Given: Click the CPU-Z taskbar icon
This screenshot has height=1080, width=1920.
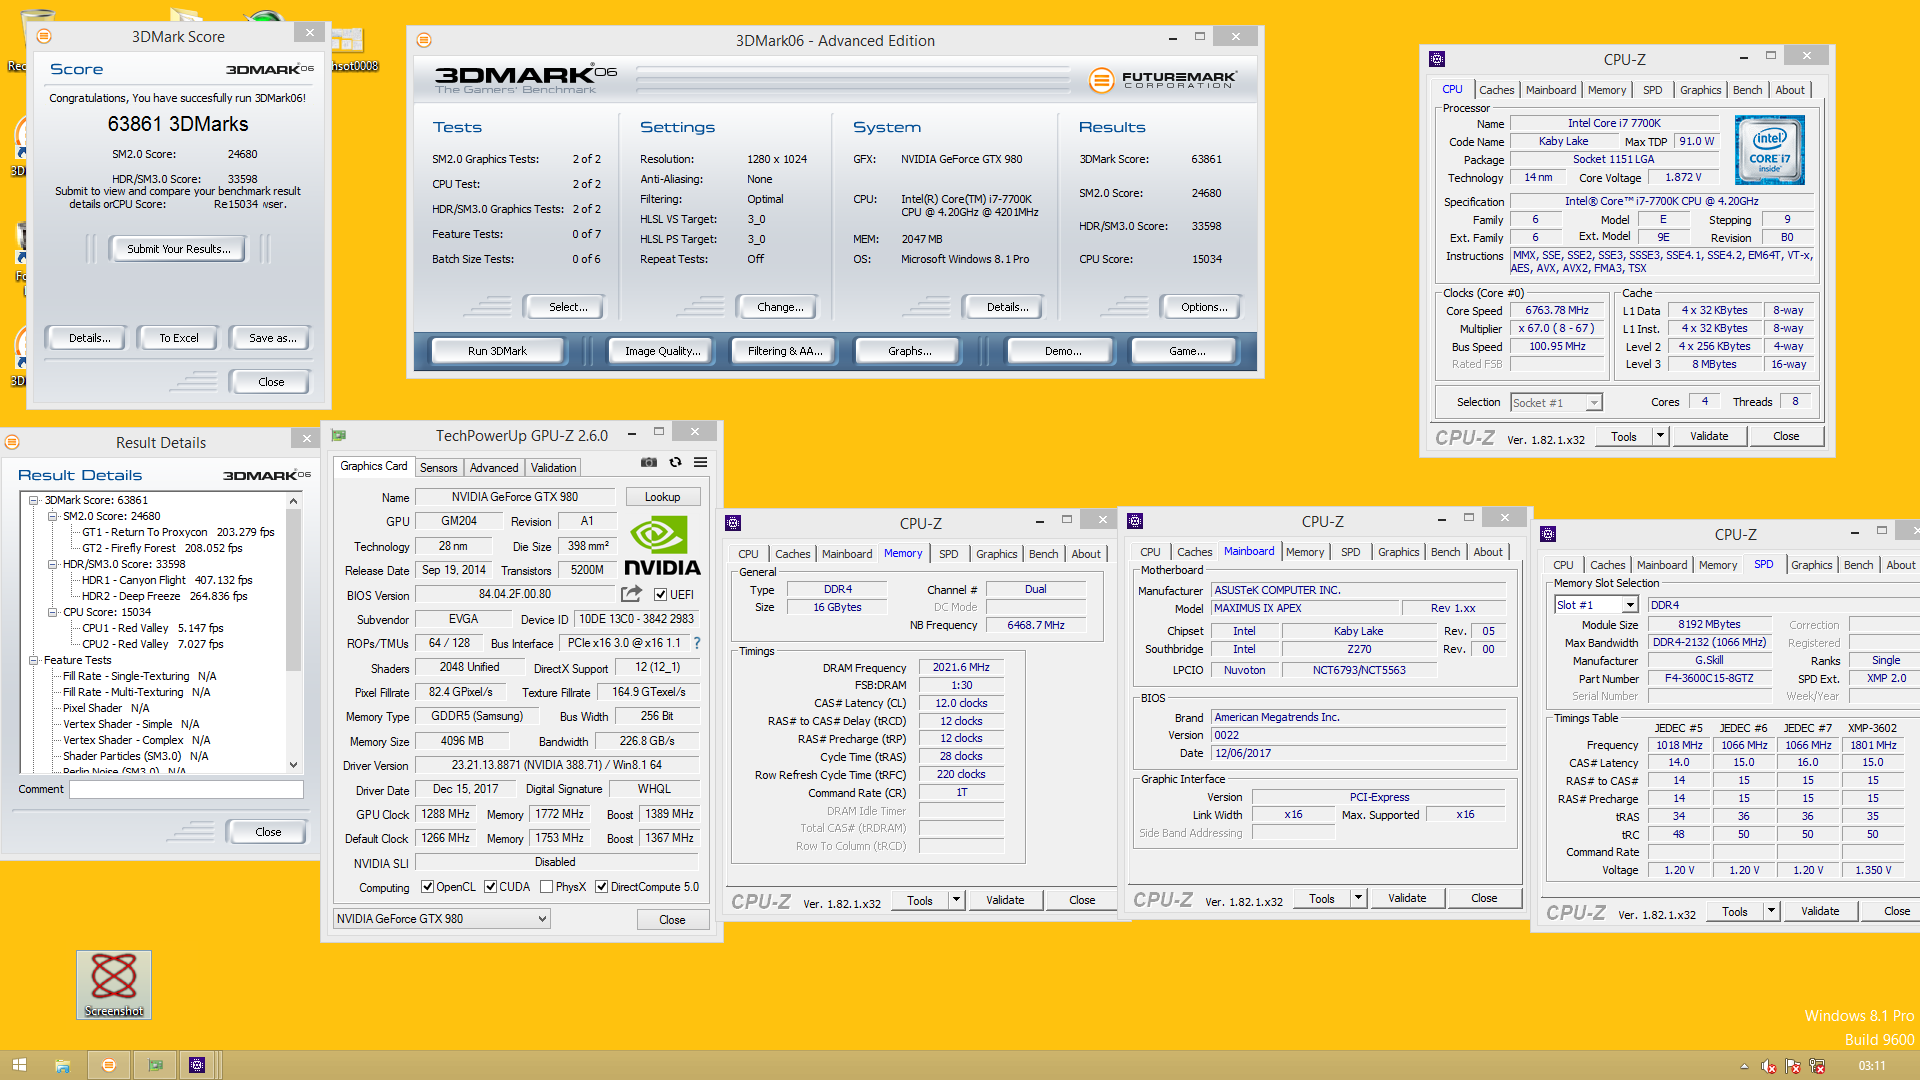Looking at the screenshot, I should point(197,1065).
